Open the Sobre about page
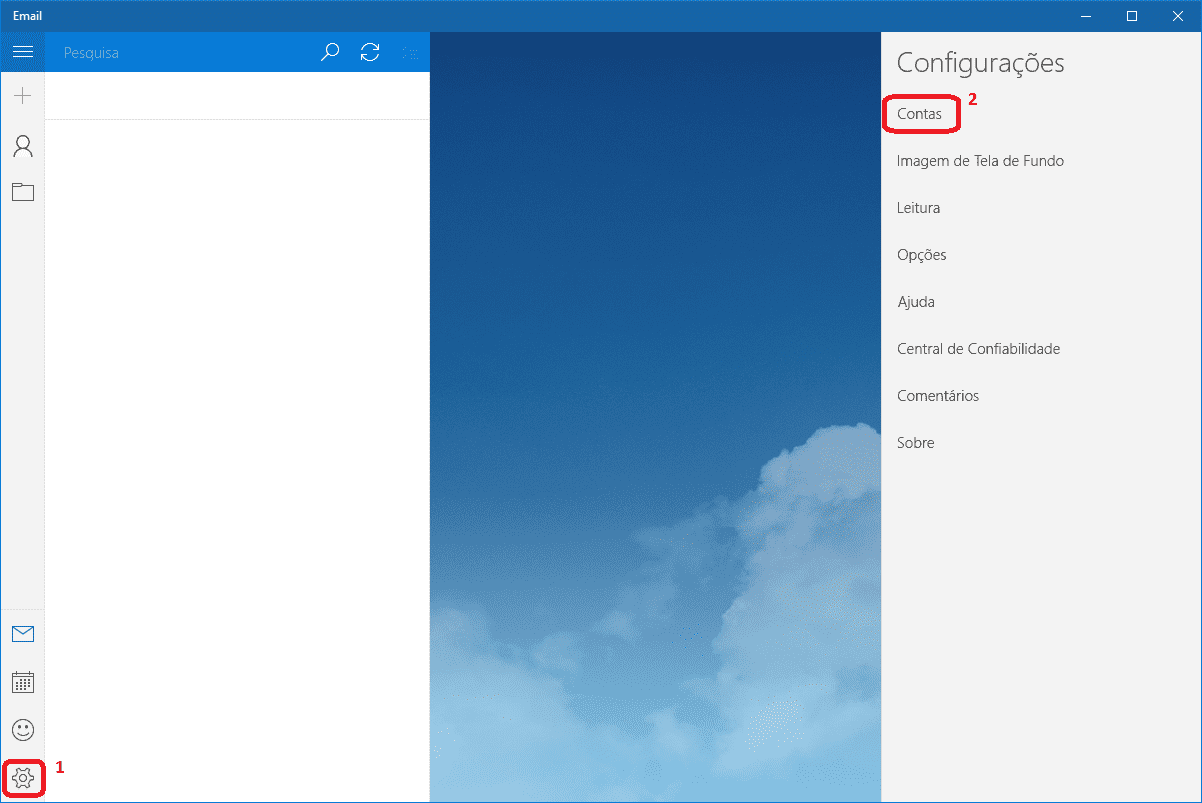1202x803 pixels. click(915, 443)
